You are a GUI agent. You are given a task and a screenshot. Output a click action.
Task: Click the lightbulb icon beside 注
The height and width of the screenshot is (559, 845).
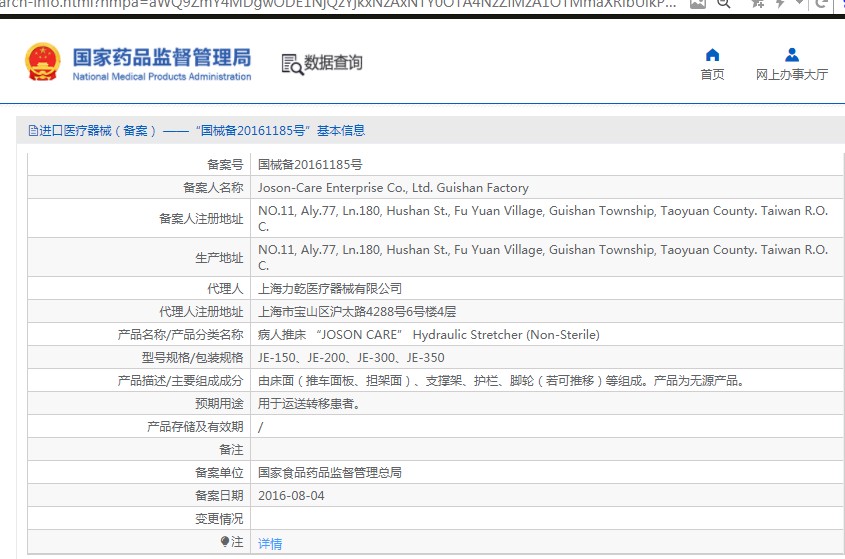[x=225, y=541]
